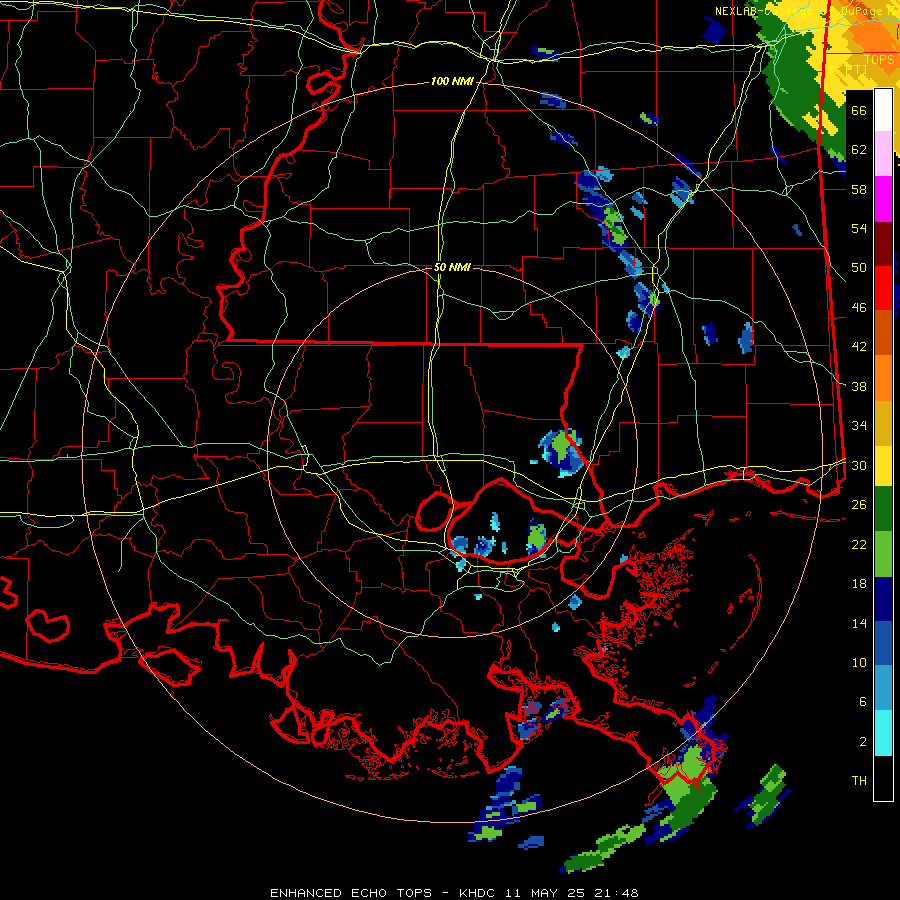The image size is (900, 900).
Task: Click the legend value "14"
Action: (x=859, y=623)
